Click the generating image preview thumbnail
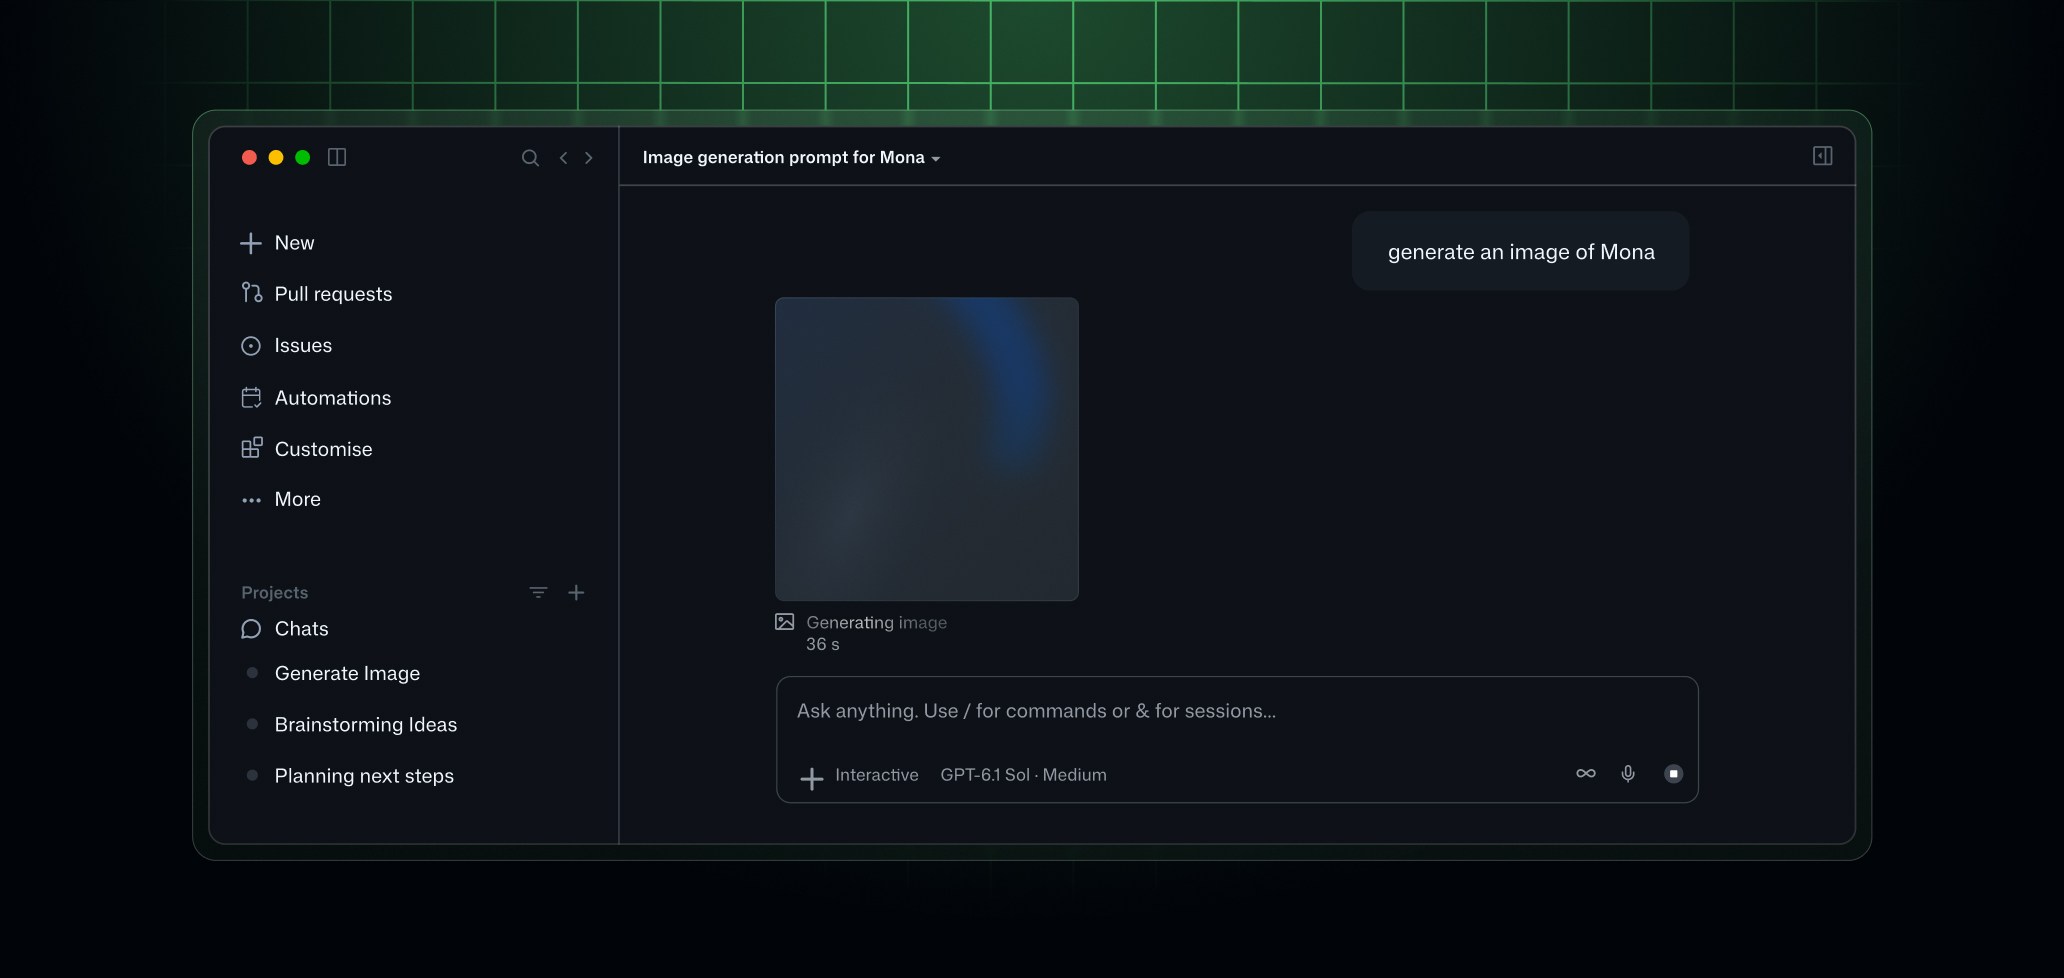 pyautogui.click(x=927, y=449)
